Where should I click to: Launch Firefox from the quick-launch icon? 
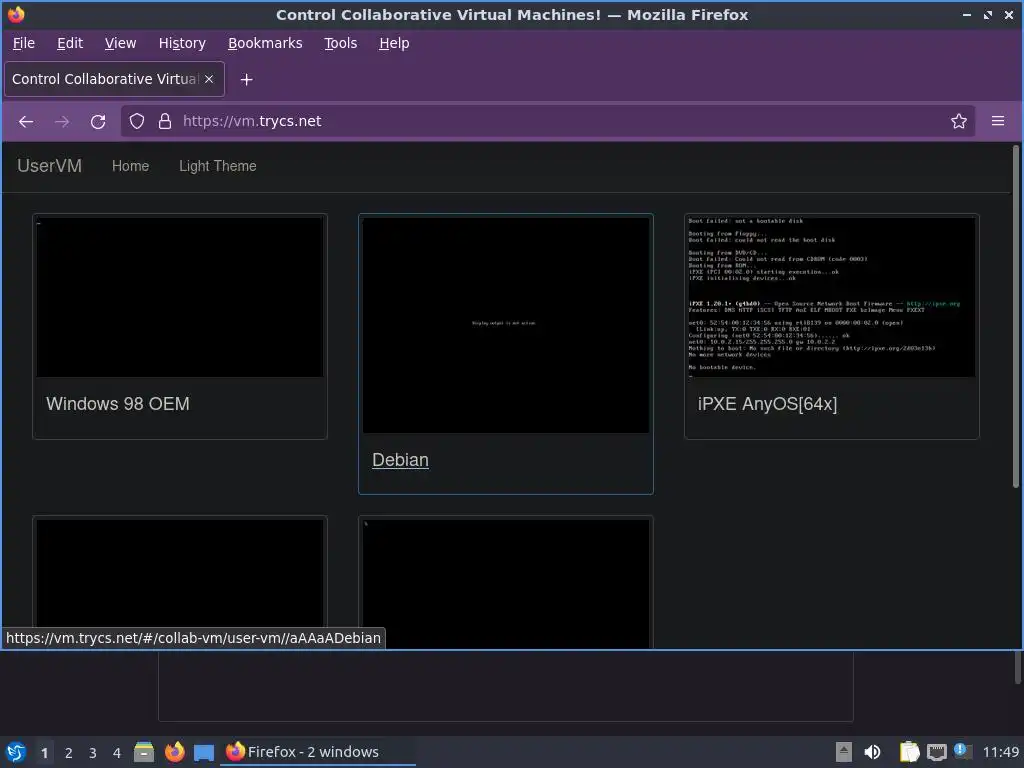click(174, 752)
